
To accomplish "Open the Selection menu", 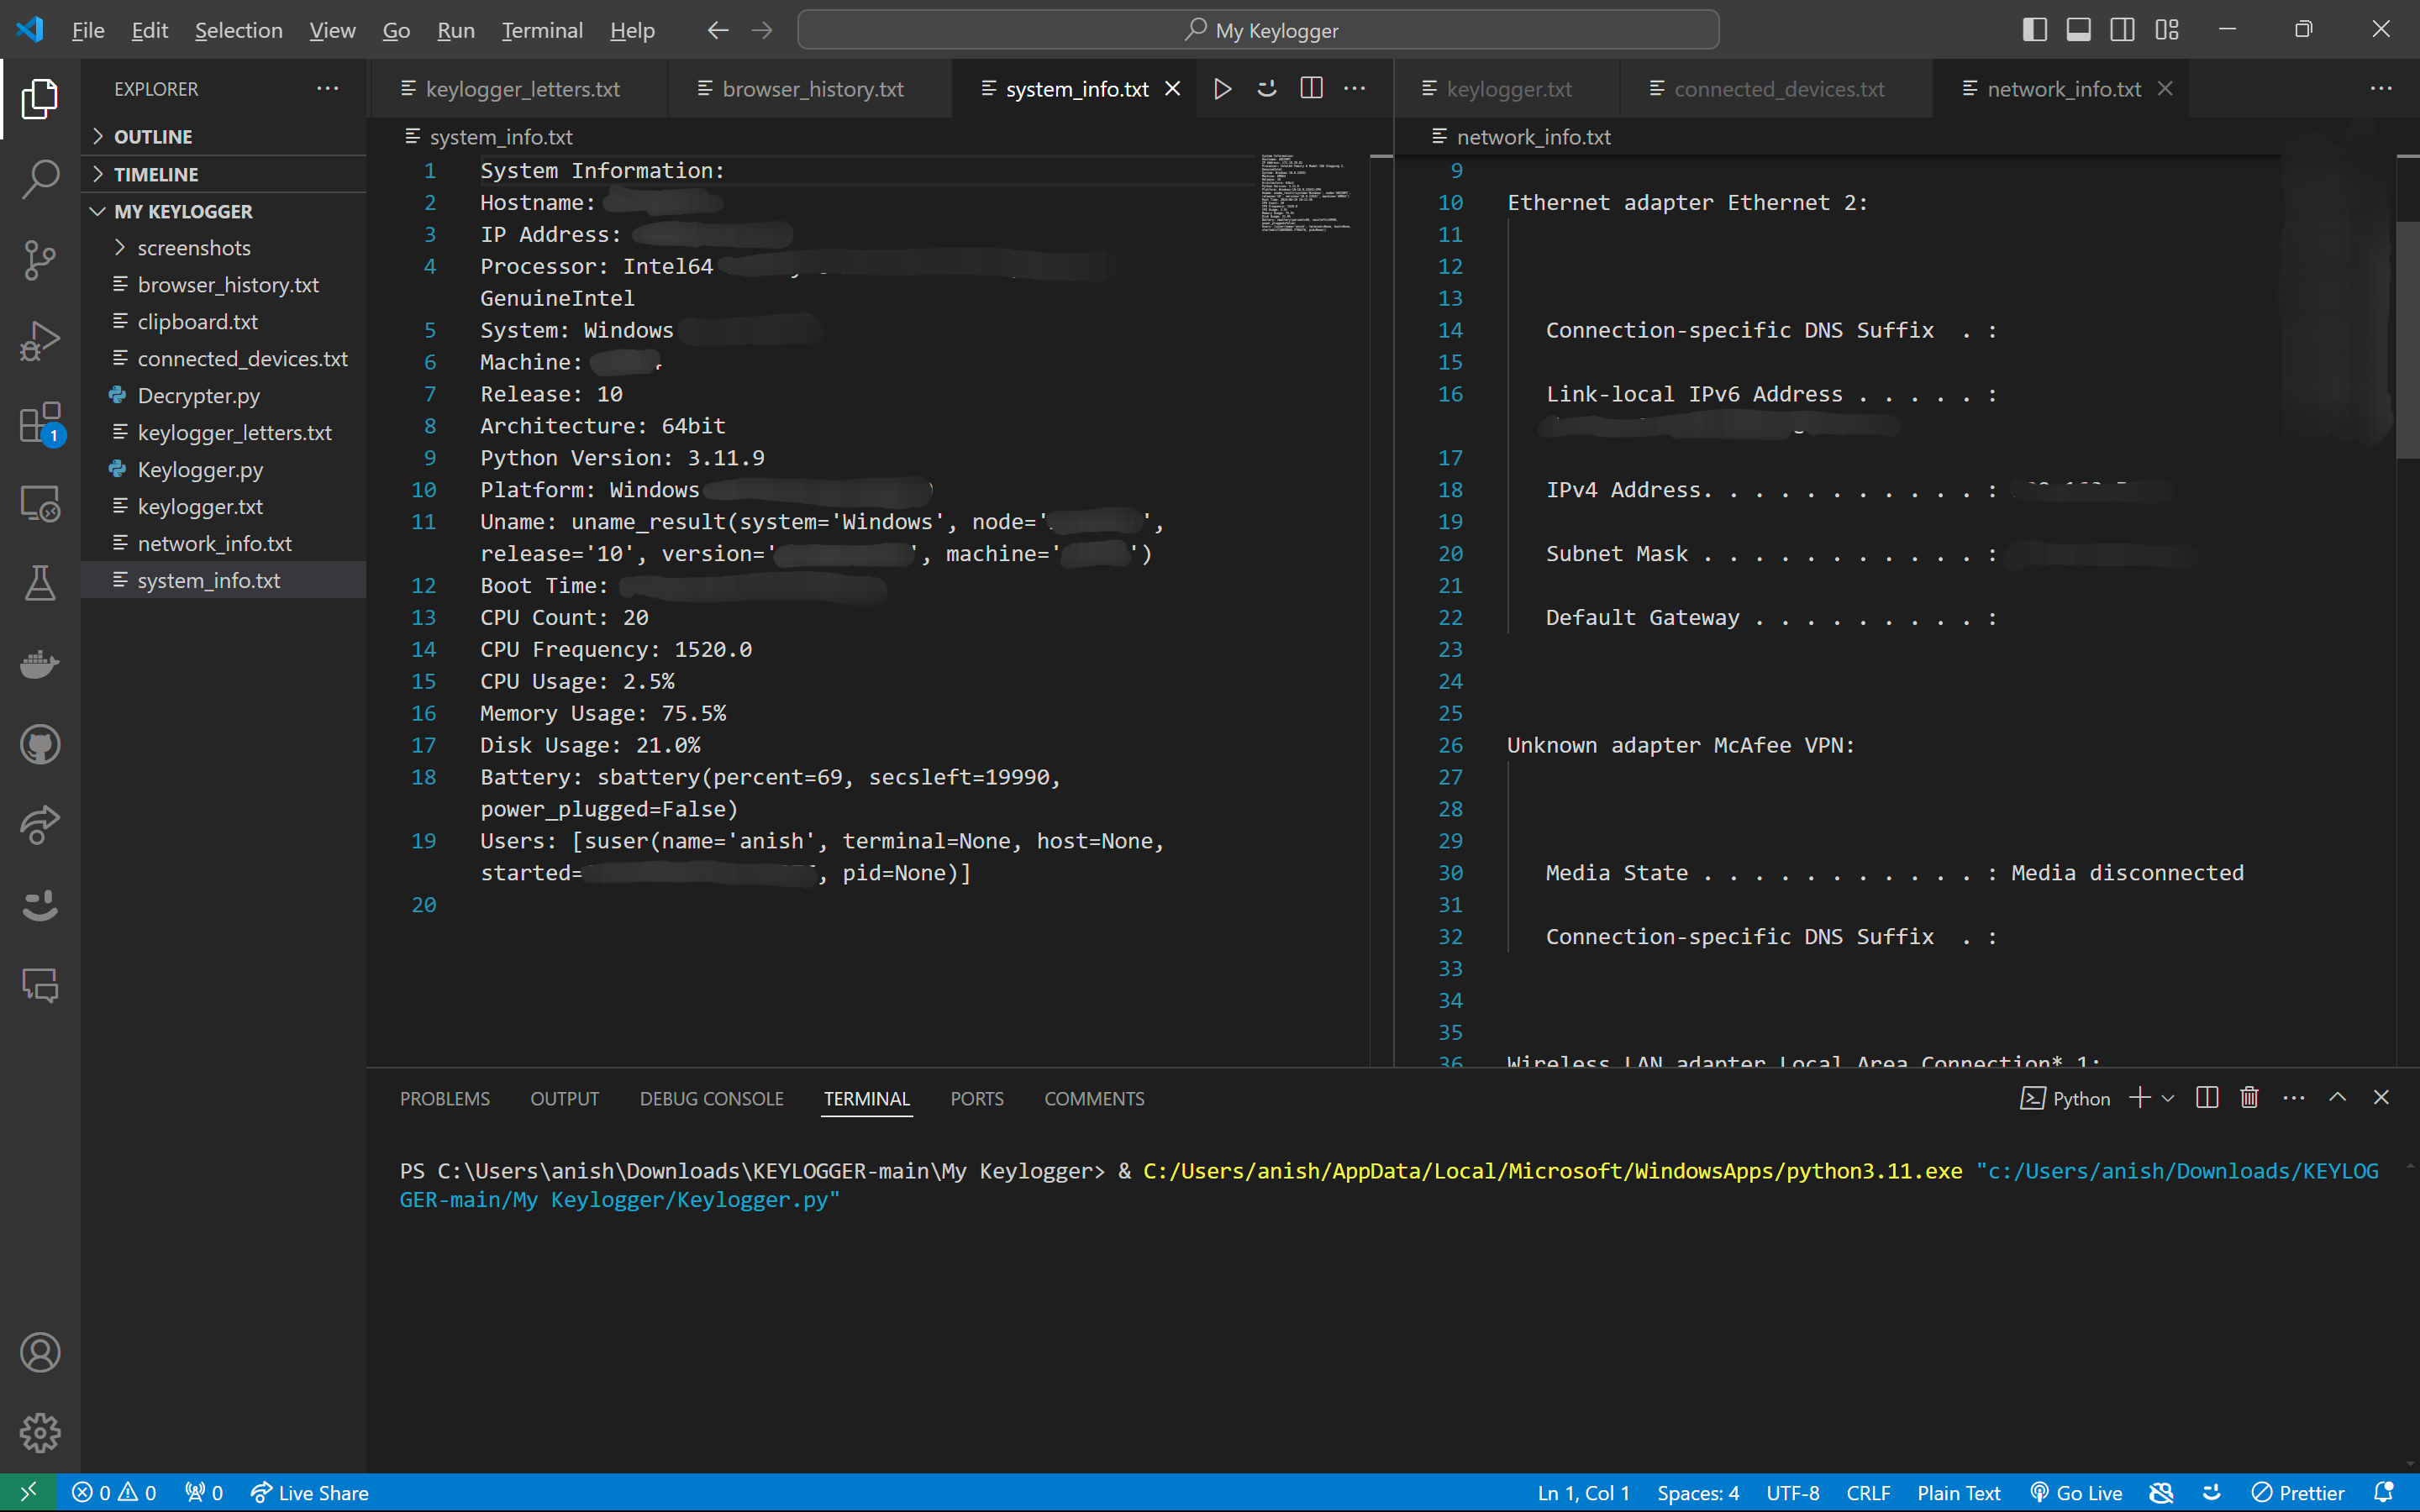I will [x=238, y=30].
